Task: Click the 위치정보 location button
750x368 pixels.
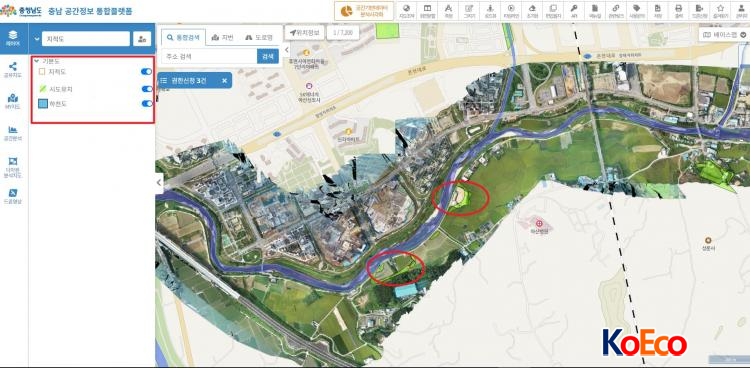Action: pos(304,33)
